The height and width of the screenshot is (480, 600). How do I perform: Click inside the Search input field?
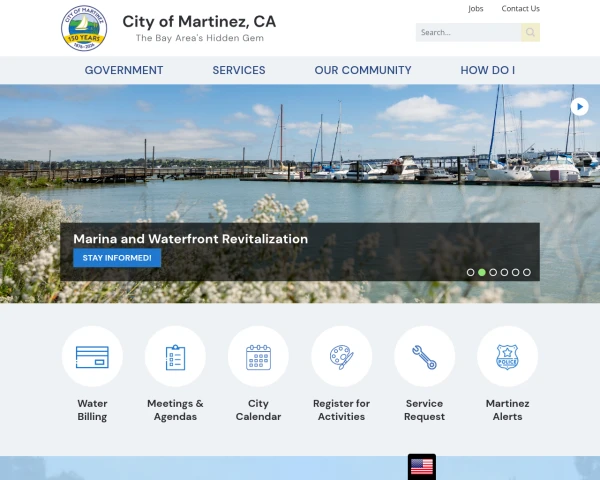click(x=468, y=32)
